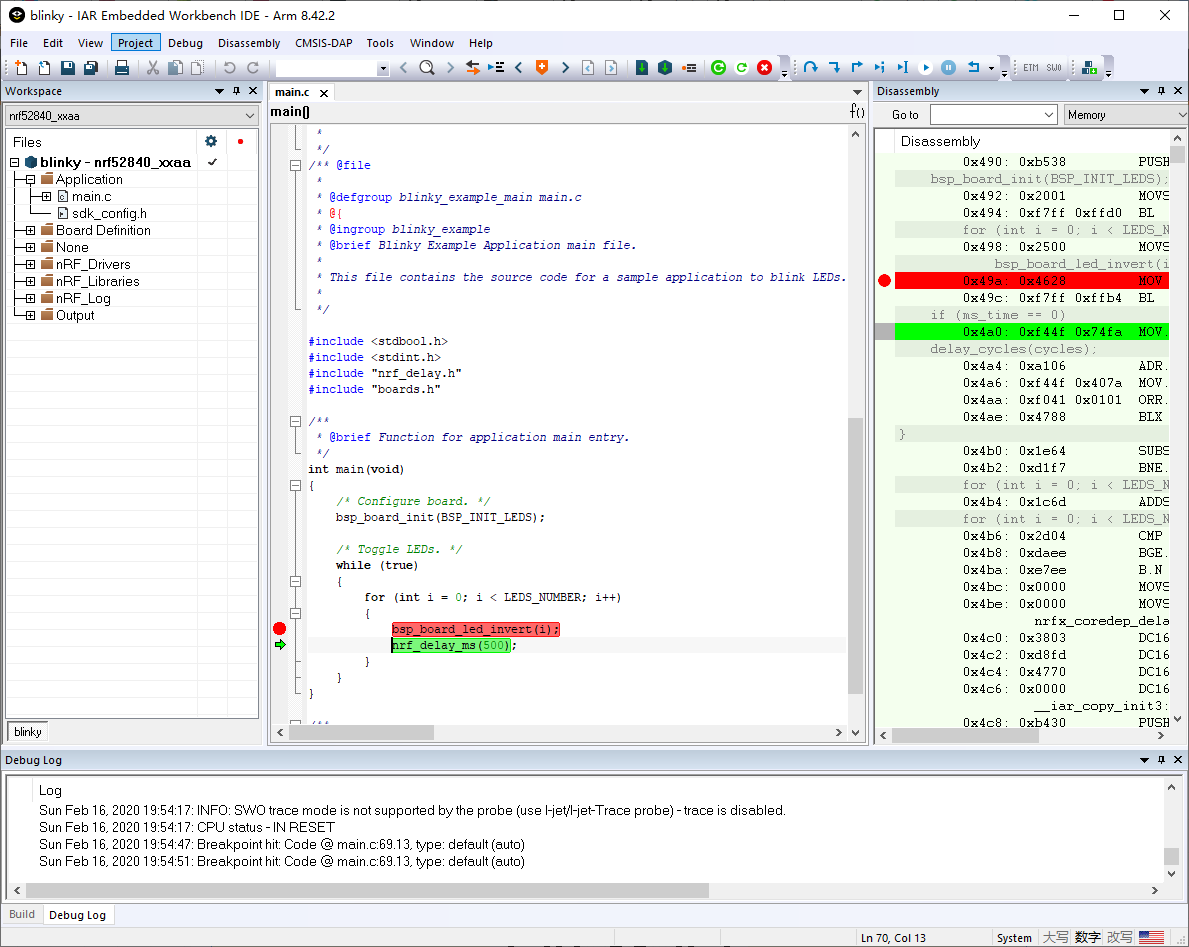Open the toolbar quick search dropdown
Screen dimensions: 1189x947
tap(383, 68)
